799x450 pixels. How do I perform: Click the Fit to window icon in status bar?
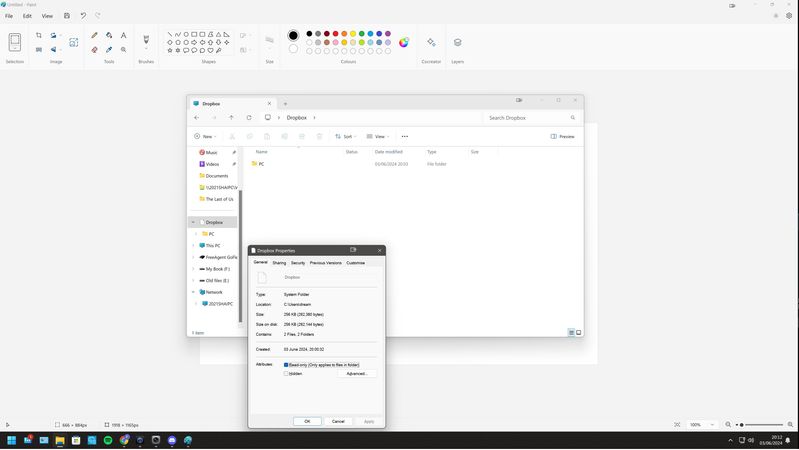677,425
